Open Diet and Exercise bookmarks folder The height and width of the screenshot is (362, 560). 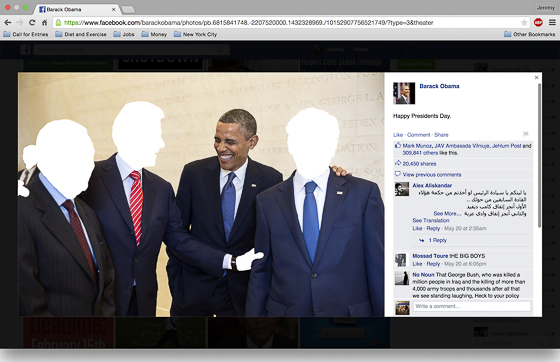[81, 34]
